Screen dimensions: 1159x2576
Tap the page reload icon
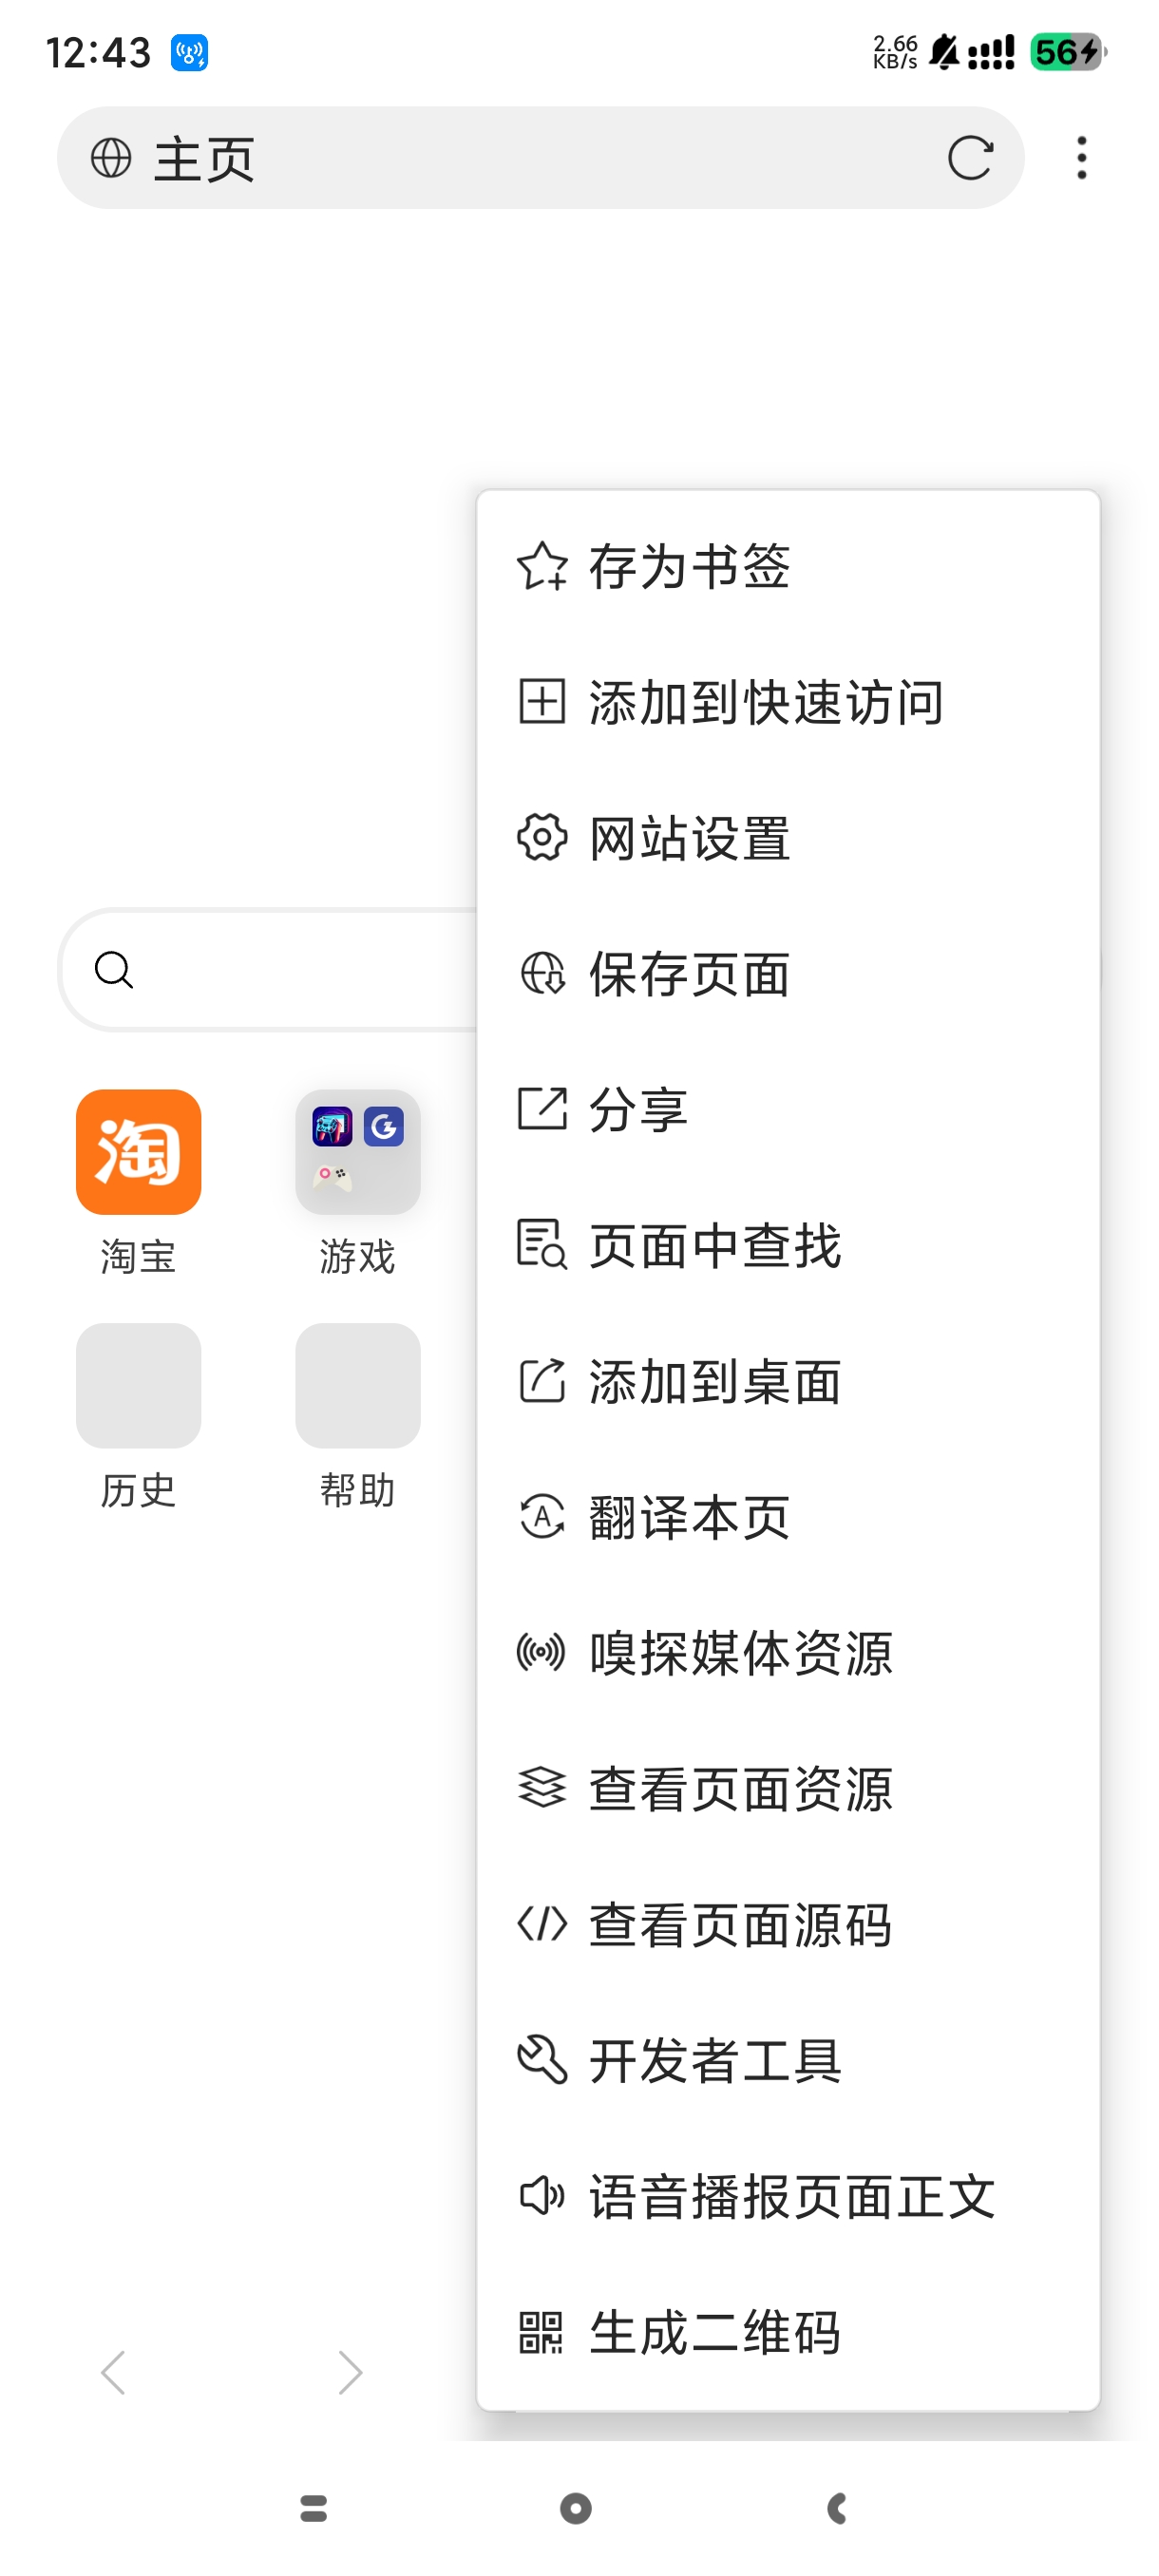click(x=969, y=158)
